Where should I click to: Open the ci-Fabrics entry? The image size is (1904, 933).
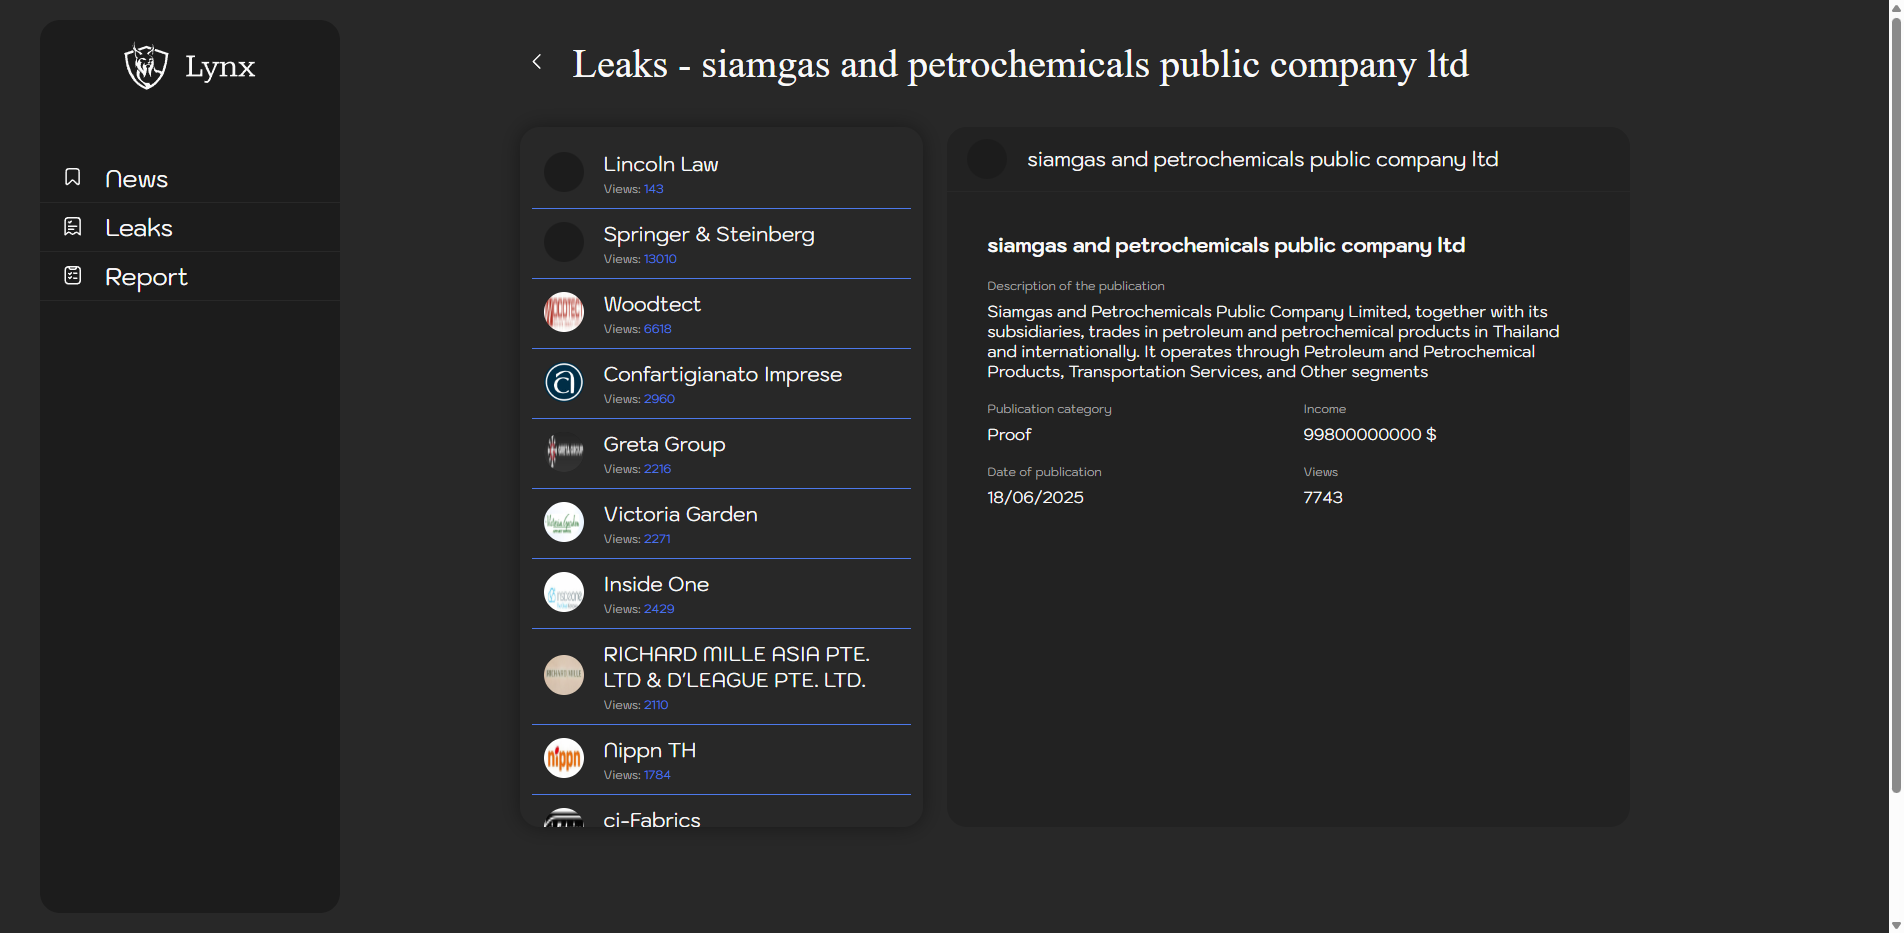coord(652,818)
